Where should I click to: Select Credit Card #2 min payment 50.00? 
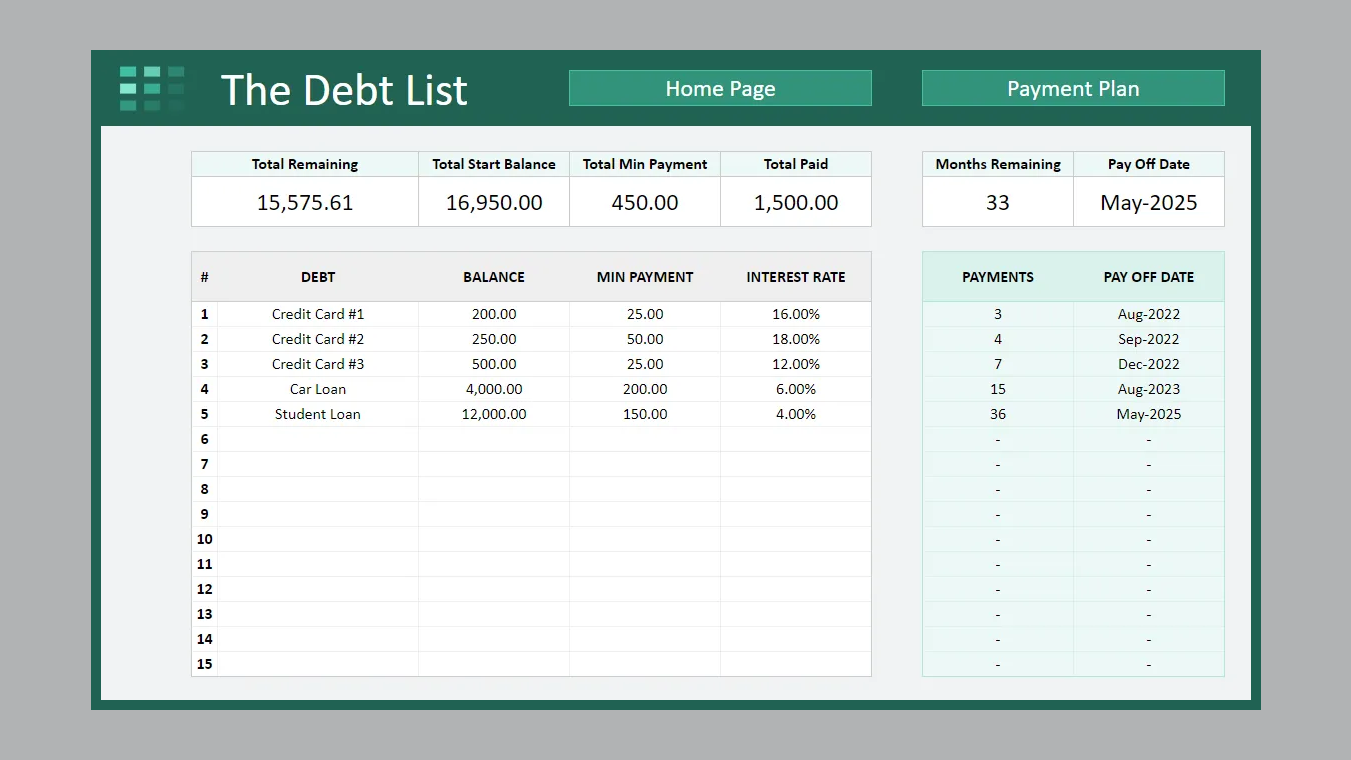coord(645,339)
